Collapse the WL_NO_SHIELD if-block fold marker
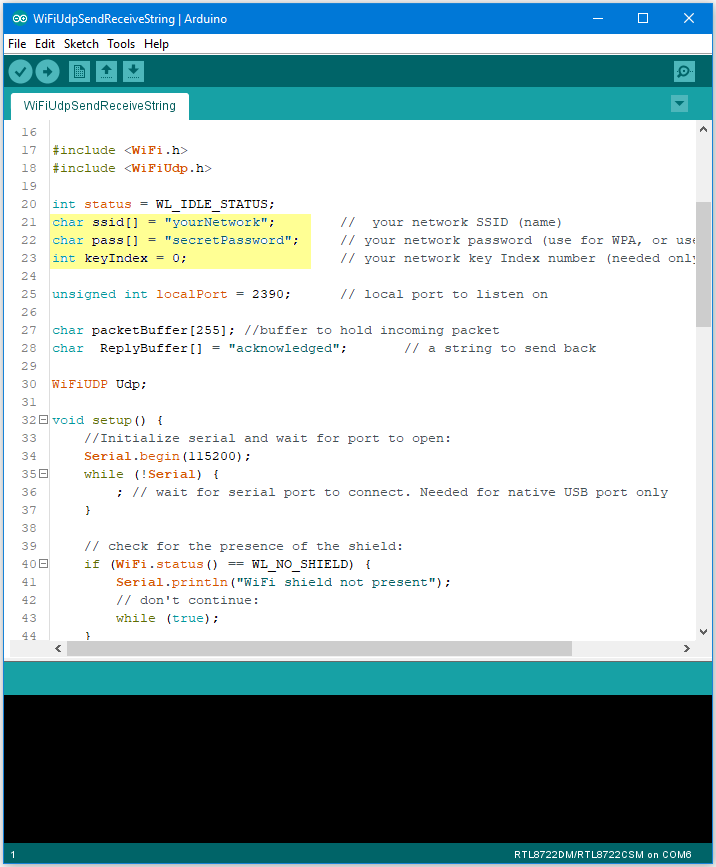The width and height of the screenshot is (716, 867). [43, 564]
